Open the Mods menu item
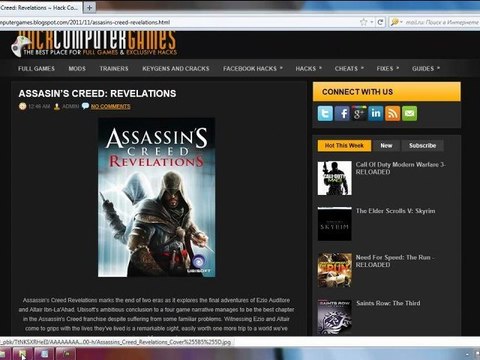480x360 pixels. (x=77, y=68)
